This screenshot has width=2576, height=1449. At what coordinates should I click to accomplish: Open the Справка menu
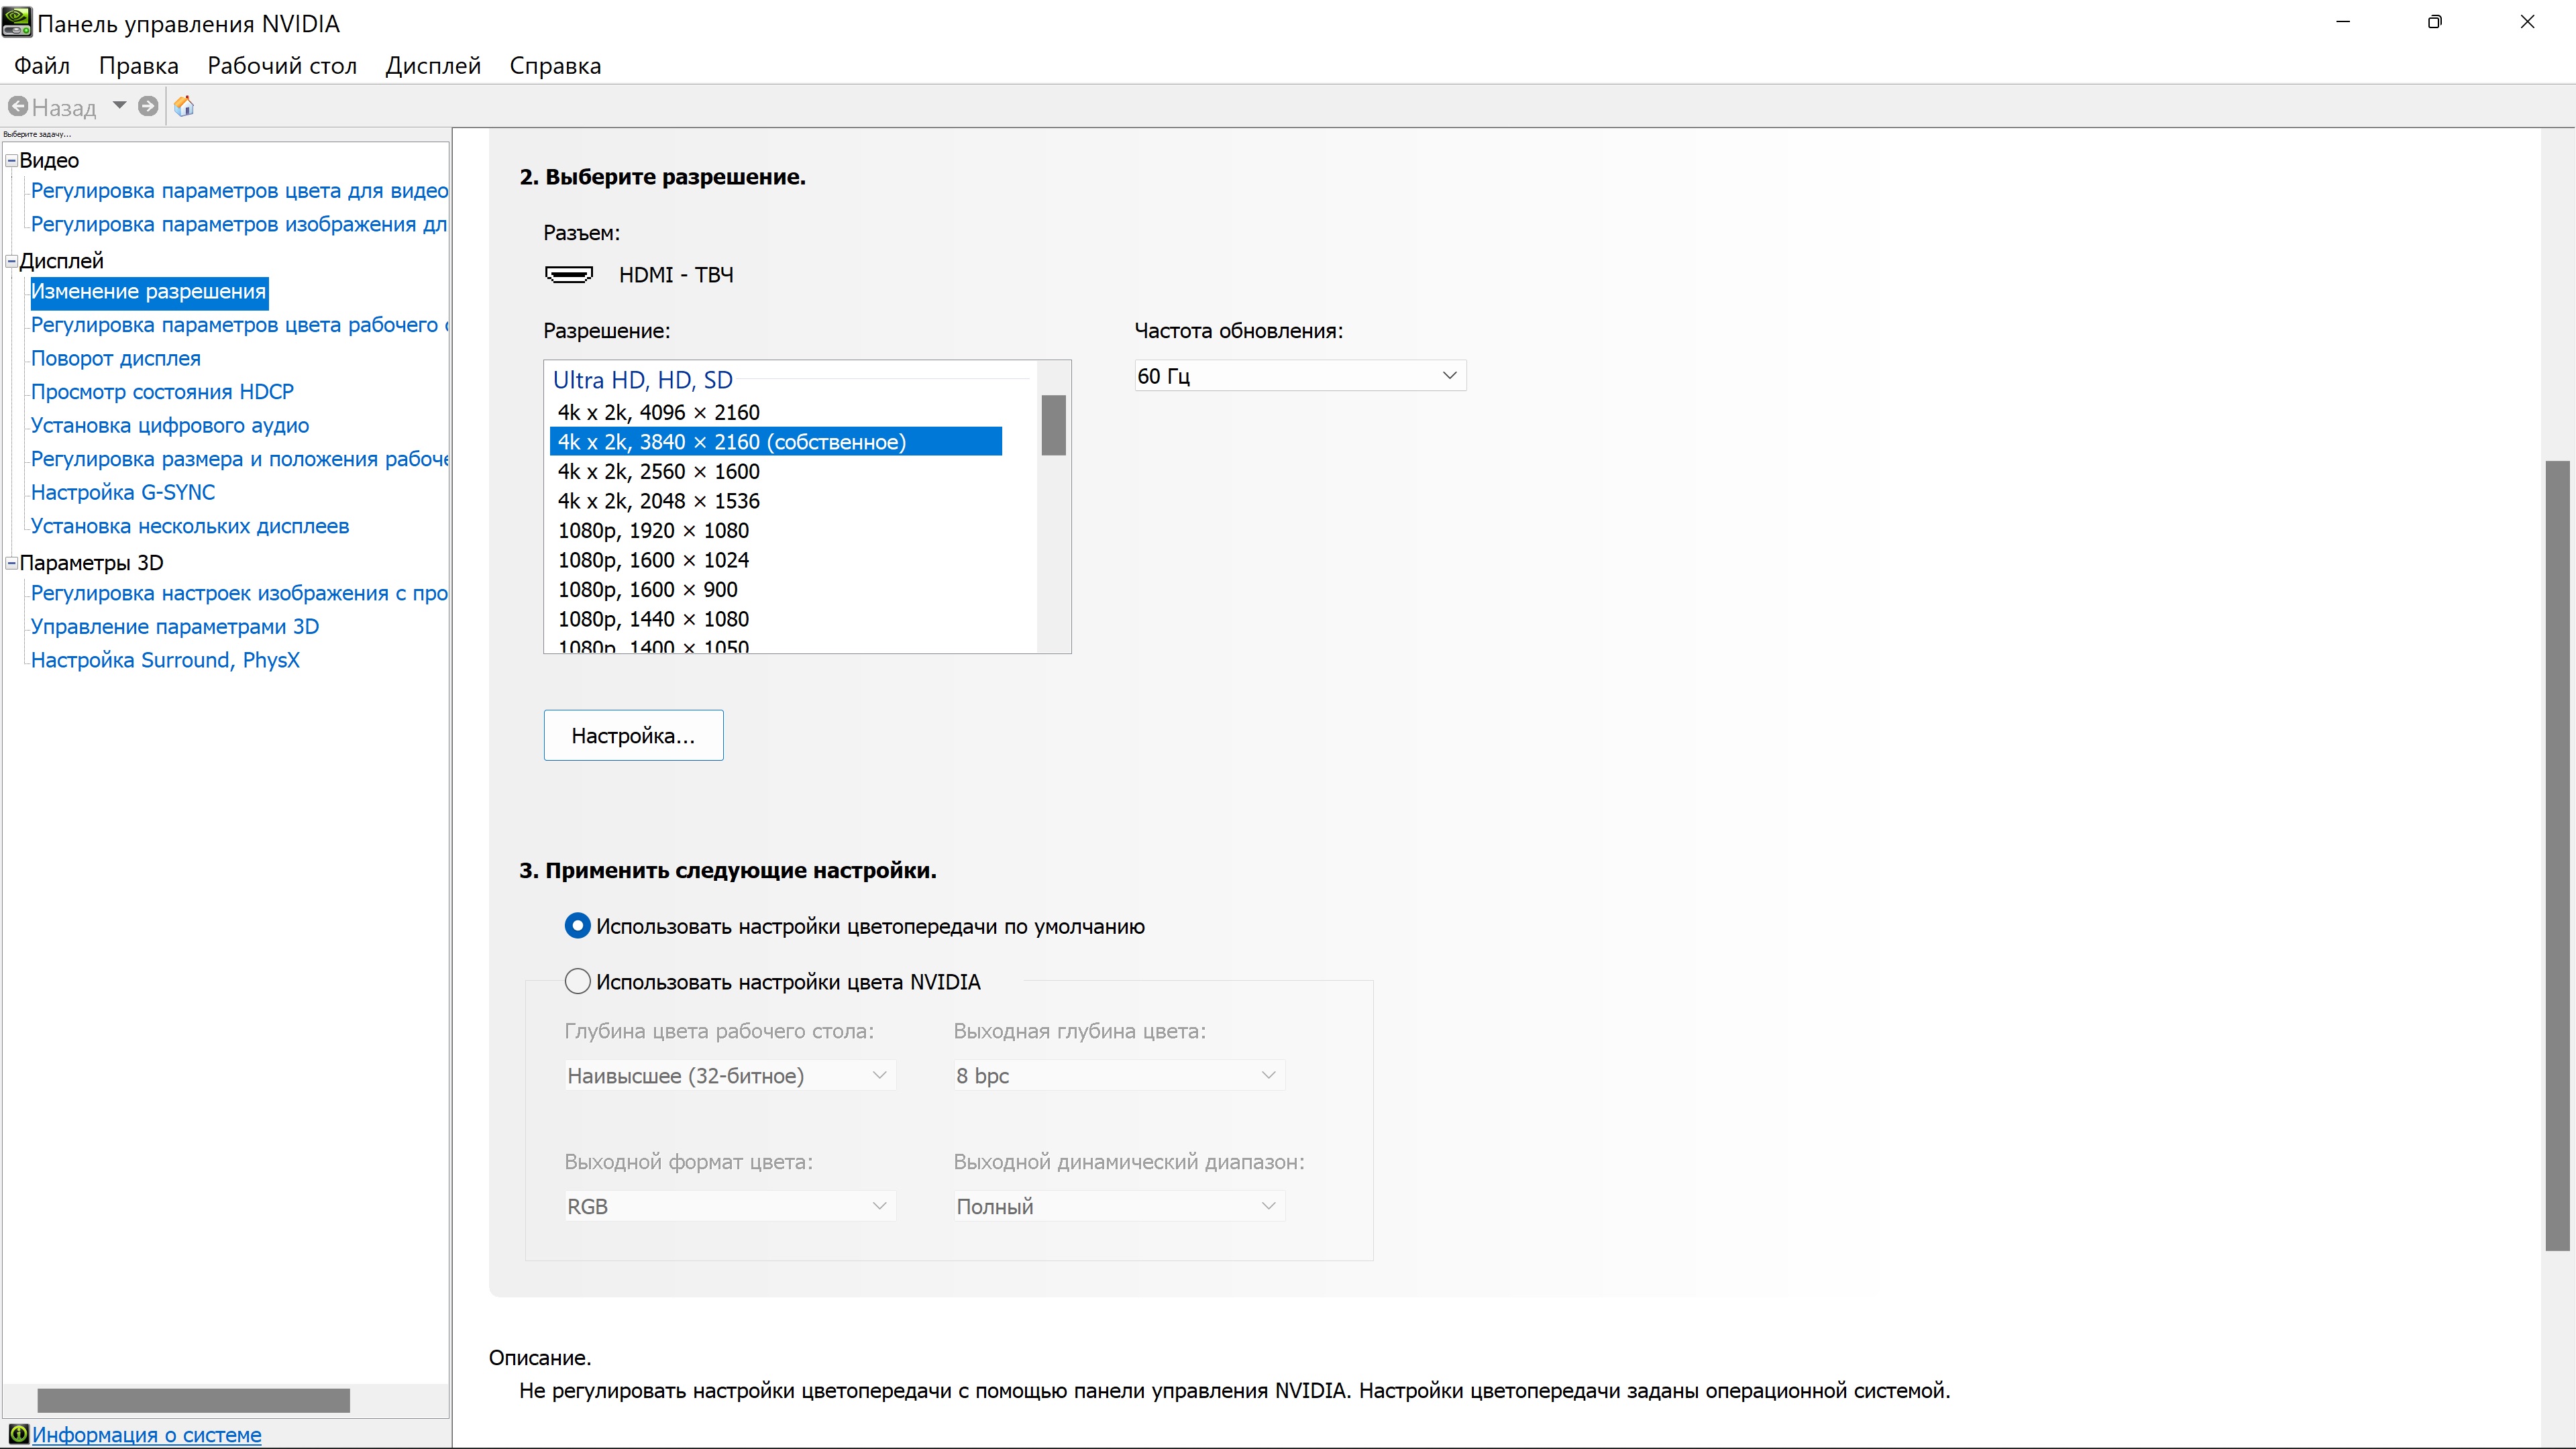click(555, 66)
